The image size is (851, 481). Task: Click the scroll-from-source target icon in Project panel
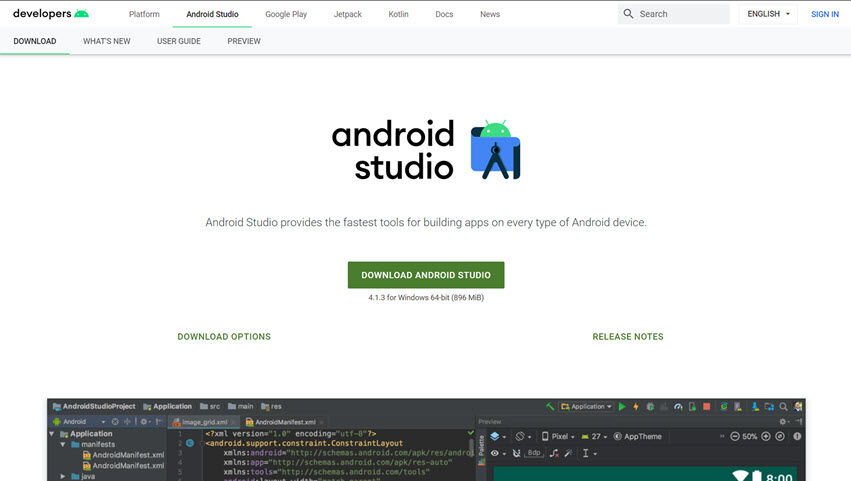pyautogui.click(x=115, y=422)
